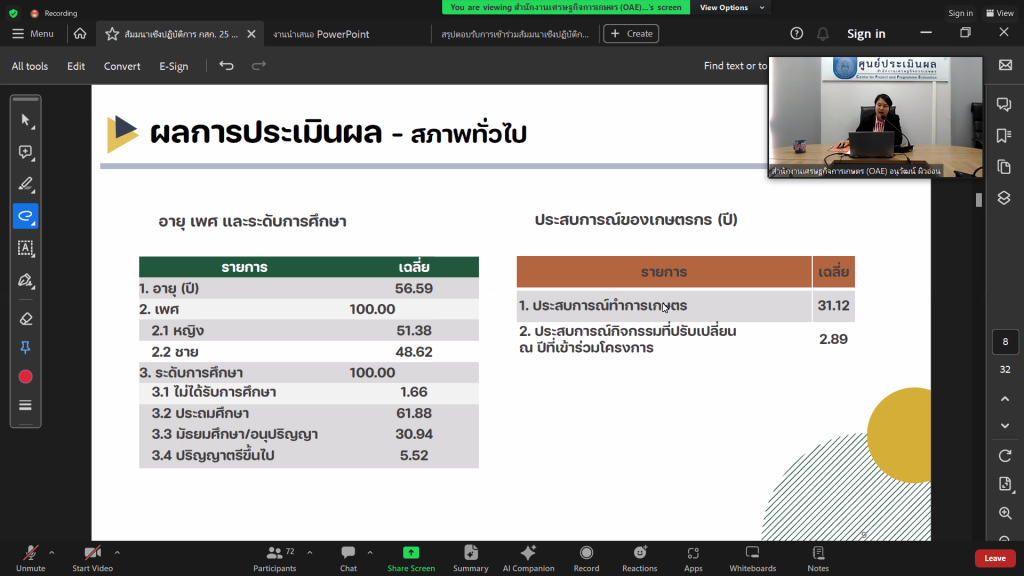Click Zoom's small Sign in link beside View
1024x576 pixels.
click(x=960, y=13)
